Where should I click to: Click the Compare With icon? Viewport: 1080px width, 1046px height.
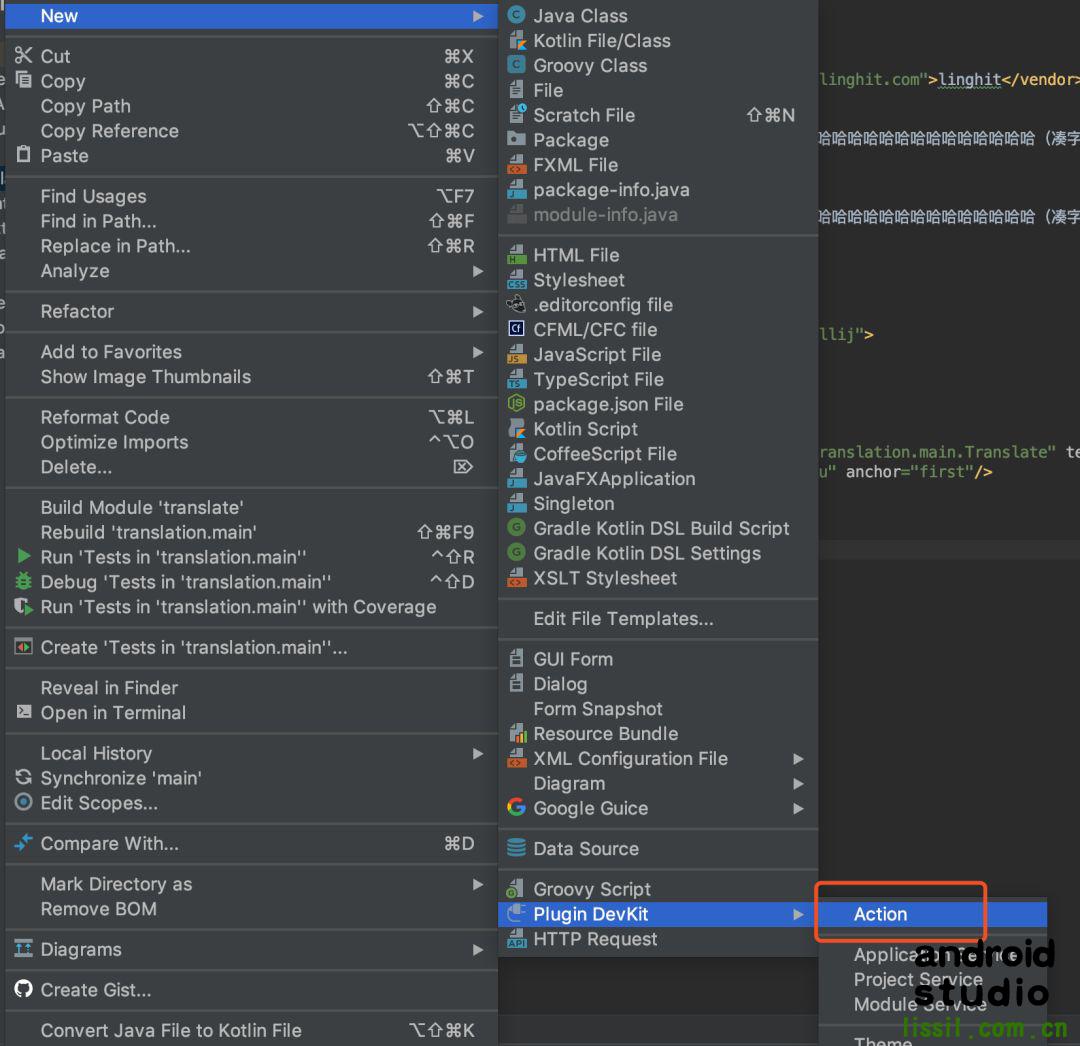pyautogui.click(x=23, y=842)
